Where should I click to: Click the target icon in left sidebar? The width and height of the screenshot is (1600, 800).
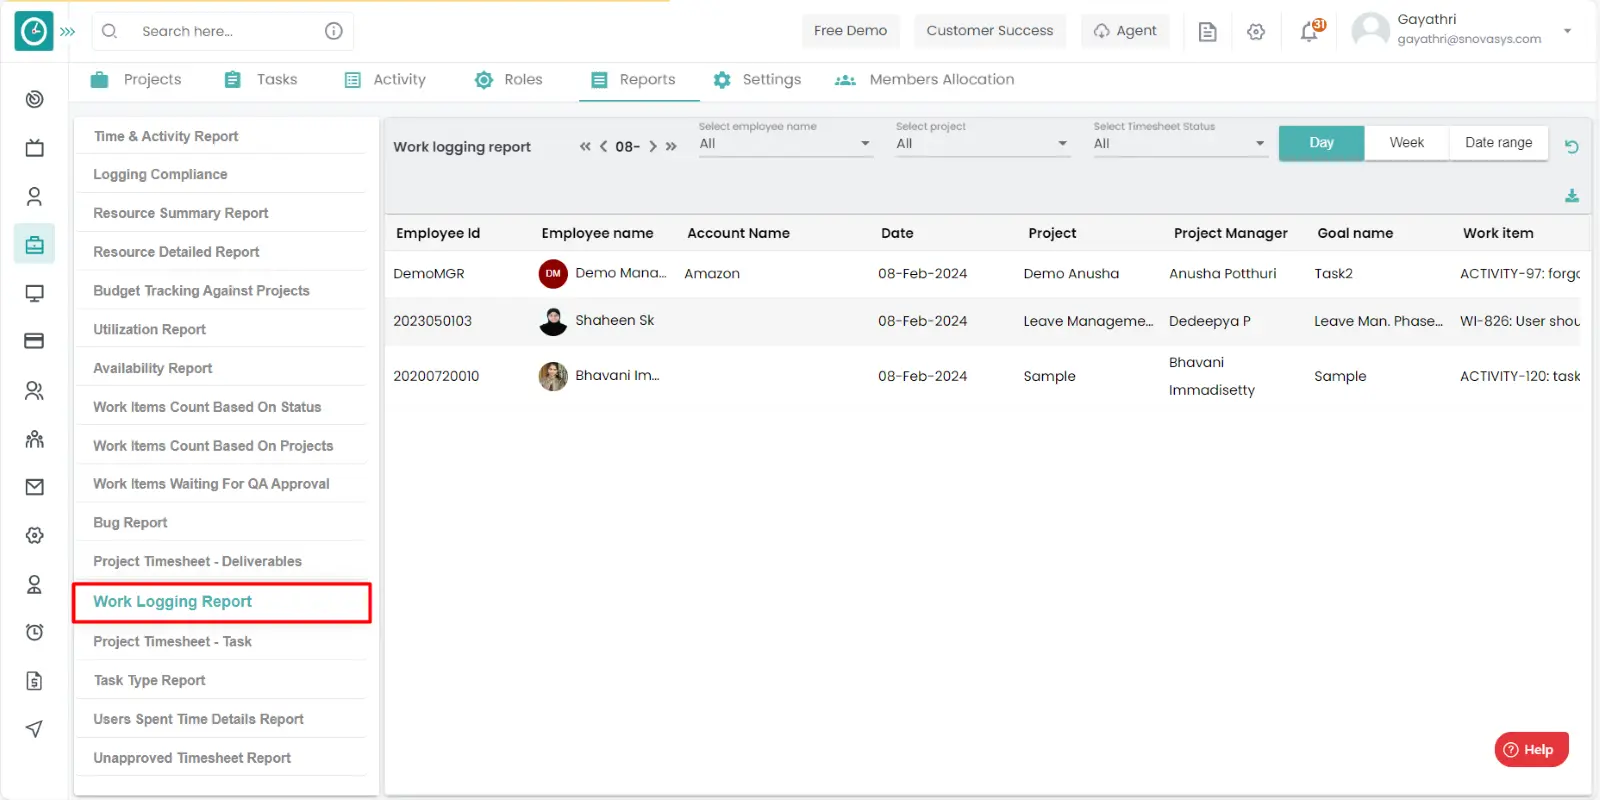34,99
